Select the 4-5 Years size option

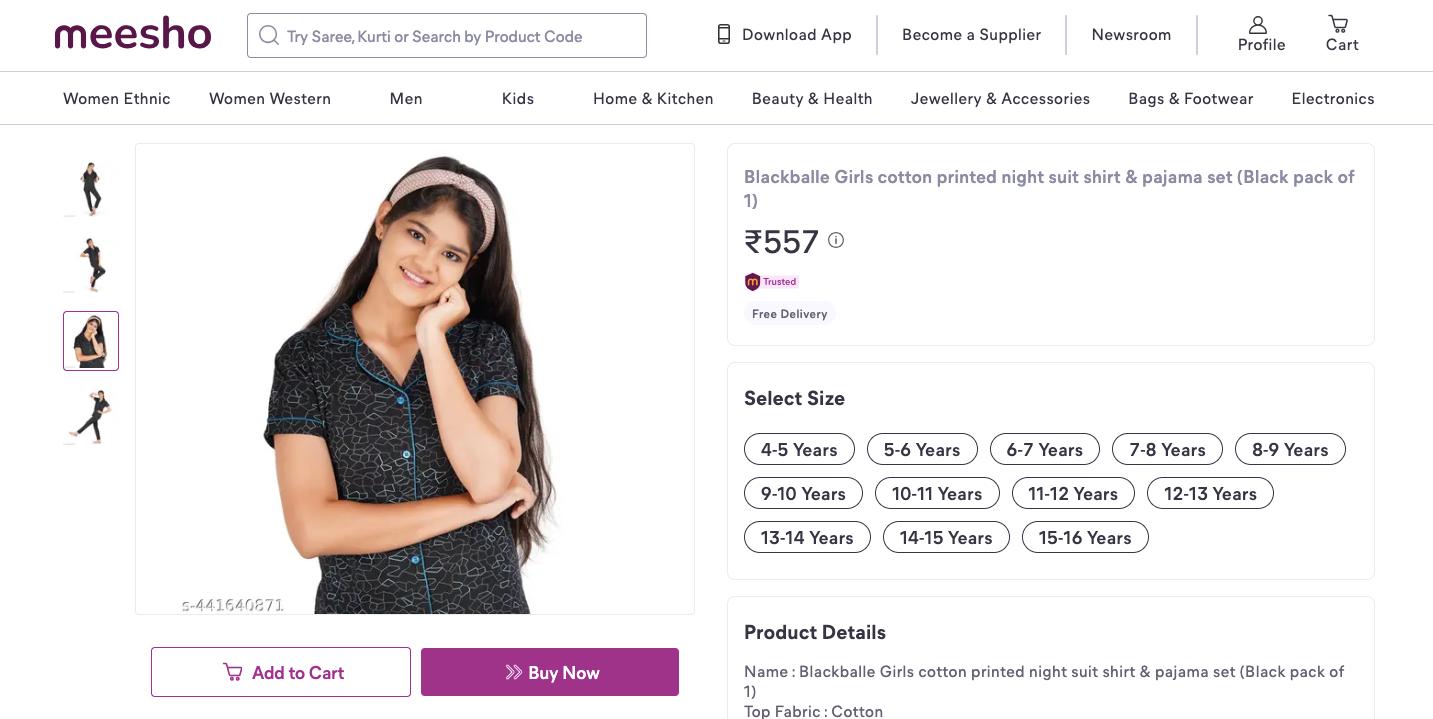799,450
